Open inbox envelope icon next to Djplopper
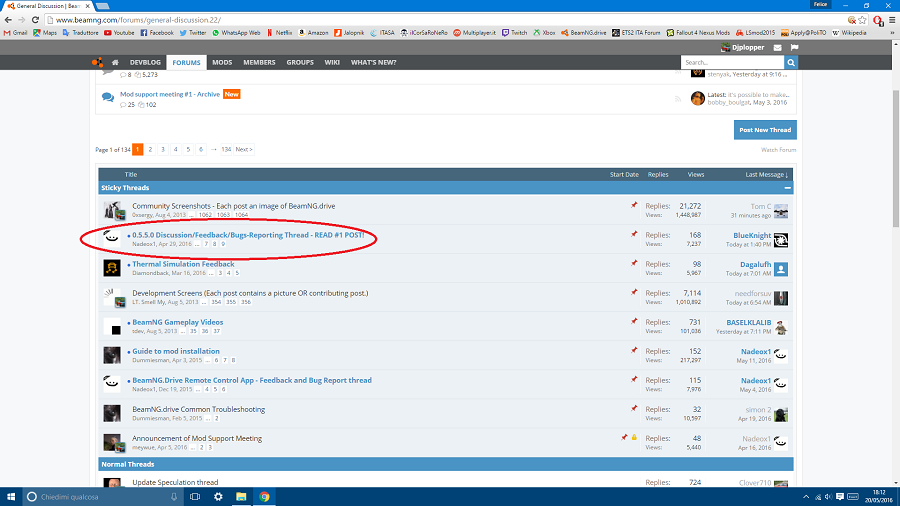 pos(777,48)
